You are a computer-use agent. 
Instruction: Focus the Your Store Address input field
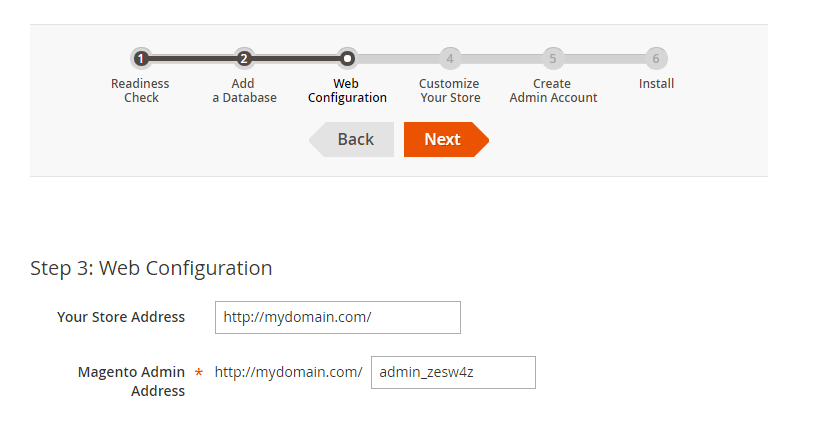tap(337, 317)
